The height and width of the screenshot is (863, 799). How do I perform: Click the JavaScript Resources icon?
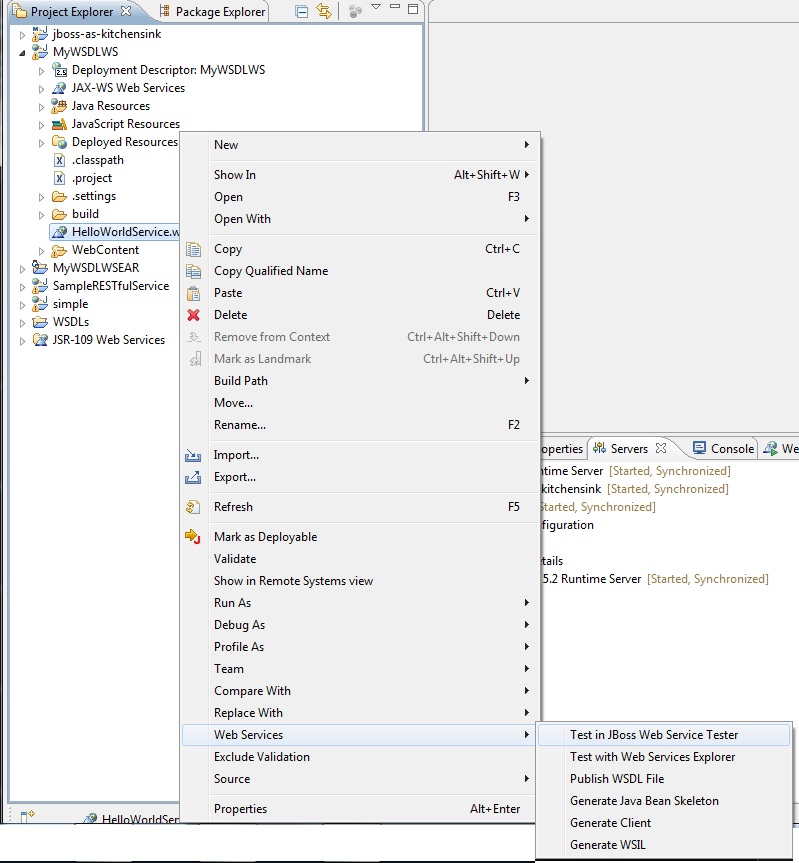(x=59, y=124)
